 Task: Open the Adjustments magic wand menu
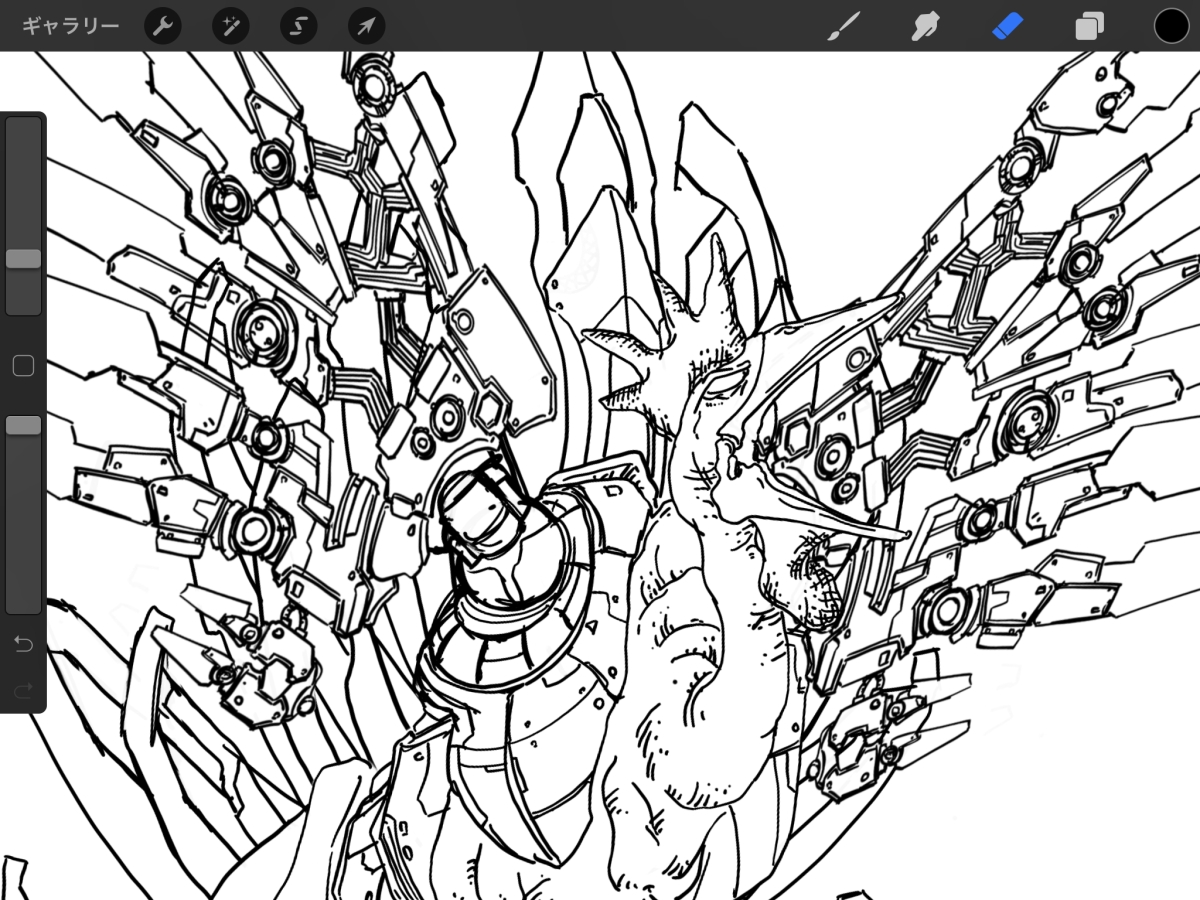[231, 26]
